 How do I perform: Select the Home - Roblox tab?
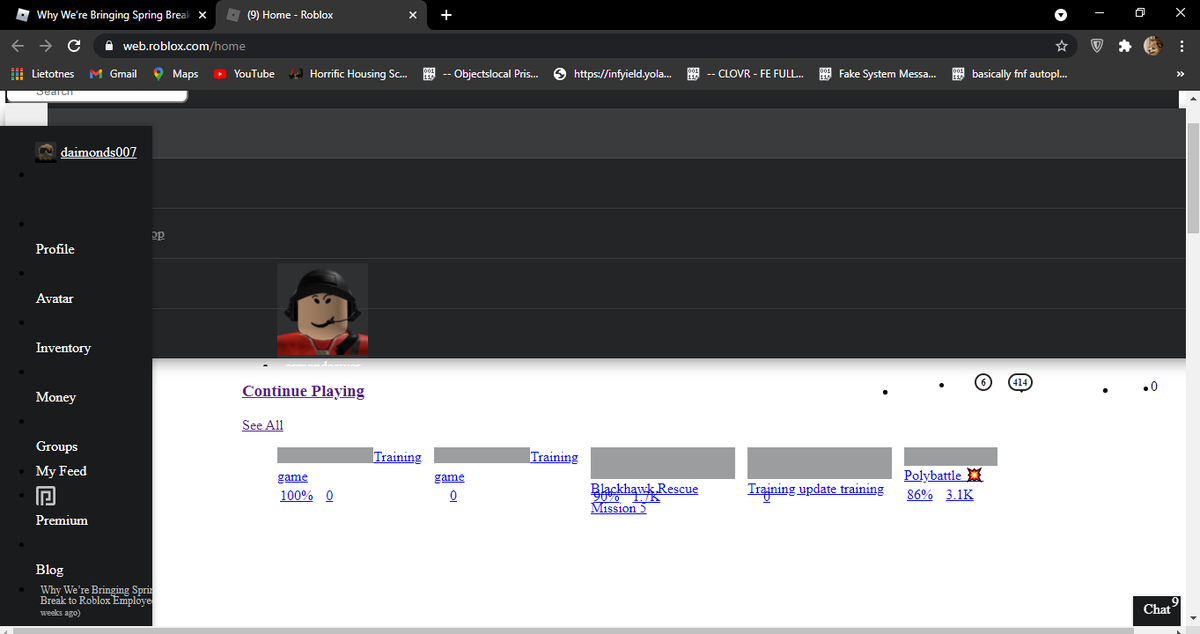tap(319, 15)
